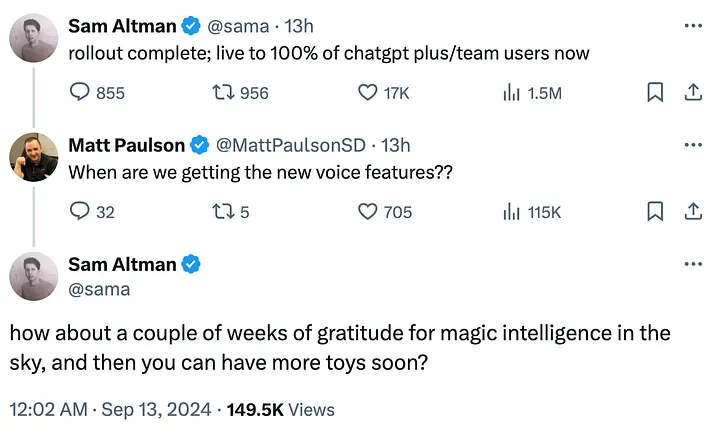Open more options for Matt Paulson's tweet
The width and height of the screenshot is (720, 436).
tap(691, 144)
